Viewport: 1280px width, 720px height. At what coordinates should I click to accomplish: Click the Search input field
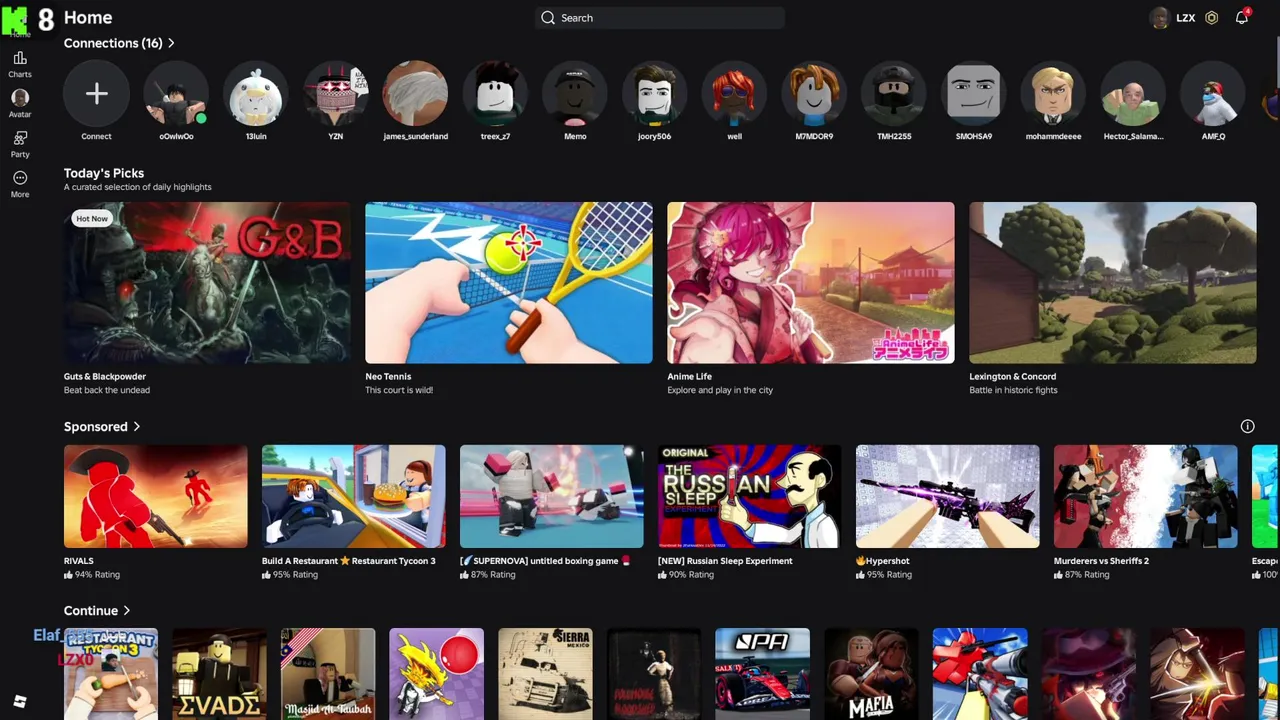click(x=660, y=18)
